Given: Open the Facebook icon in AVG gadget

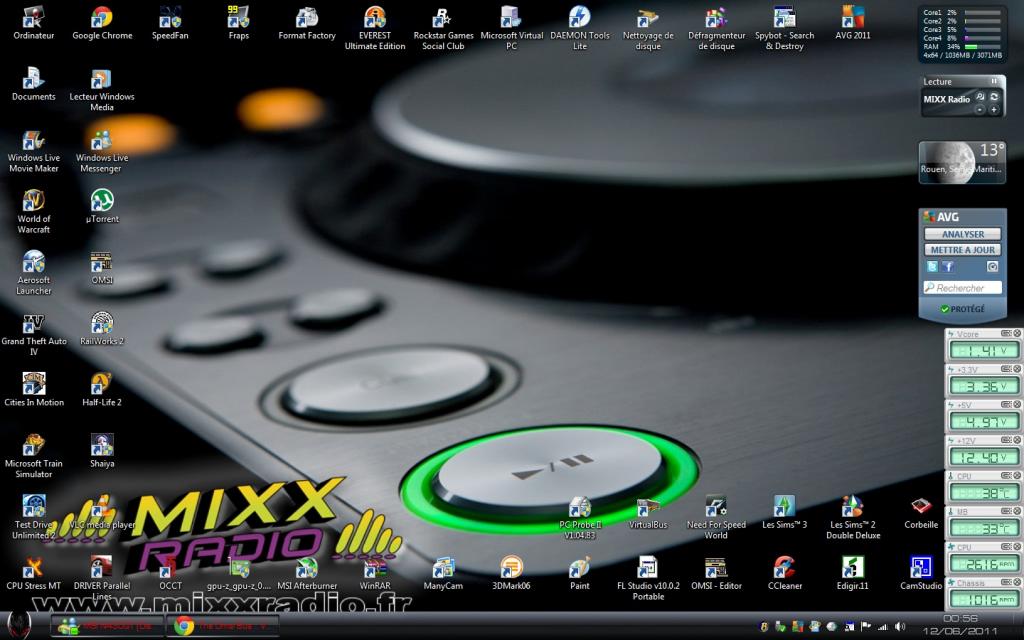Looking at the screenshot, I should 948,266.
